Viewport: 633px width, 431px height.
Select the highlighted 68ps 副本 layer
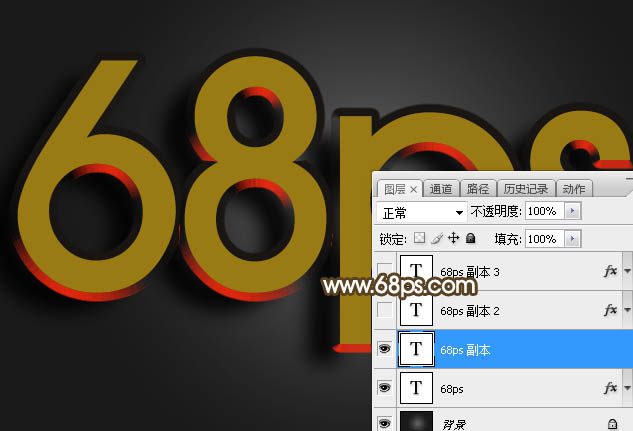(503, 349)
